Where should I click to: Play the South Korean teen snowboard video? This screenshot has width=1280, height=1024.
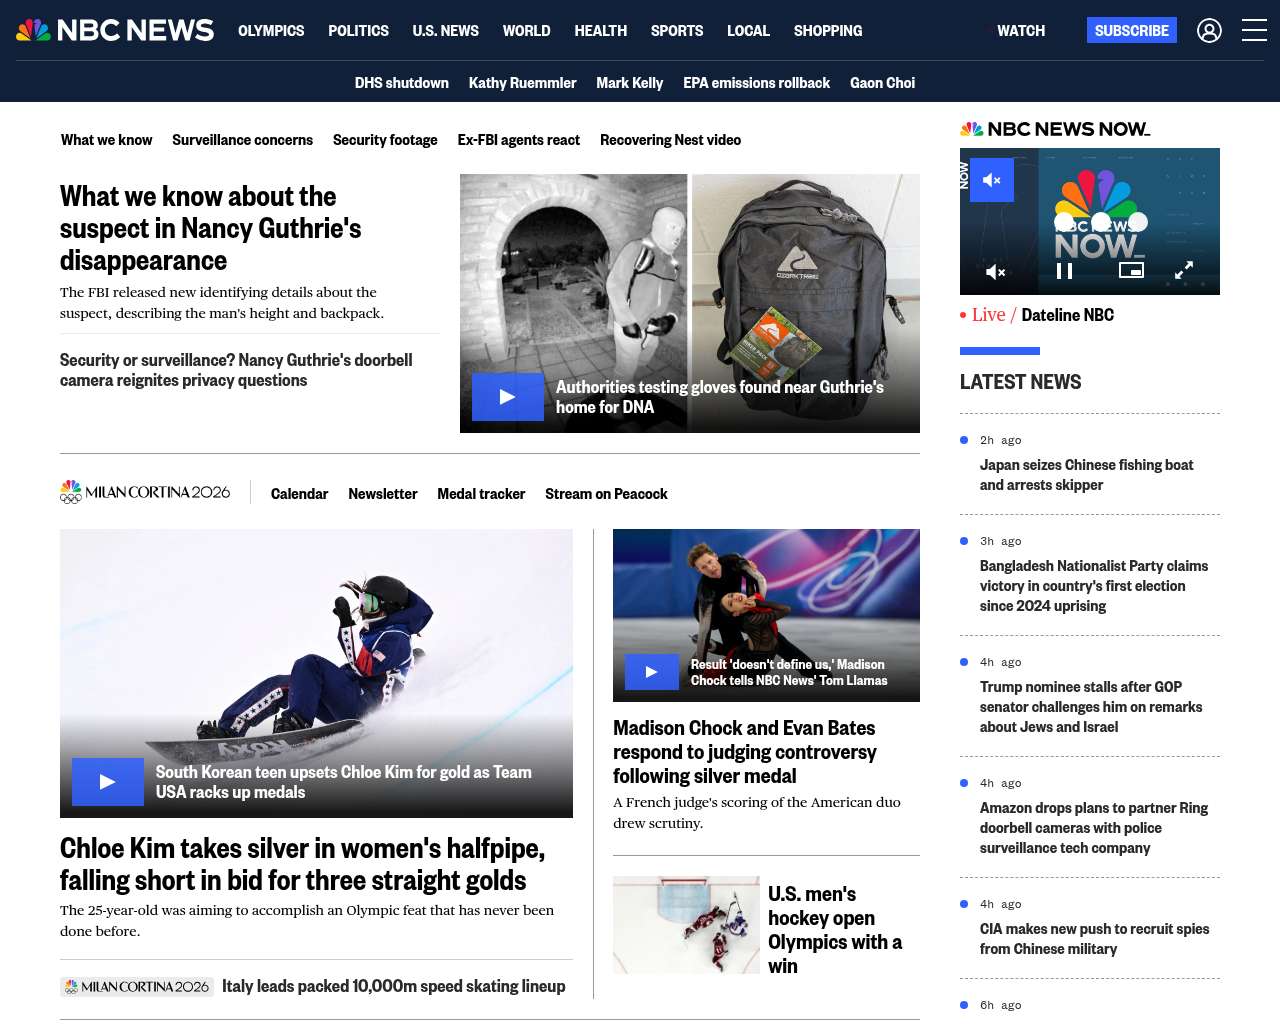[107, 782]
